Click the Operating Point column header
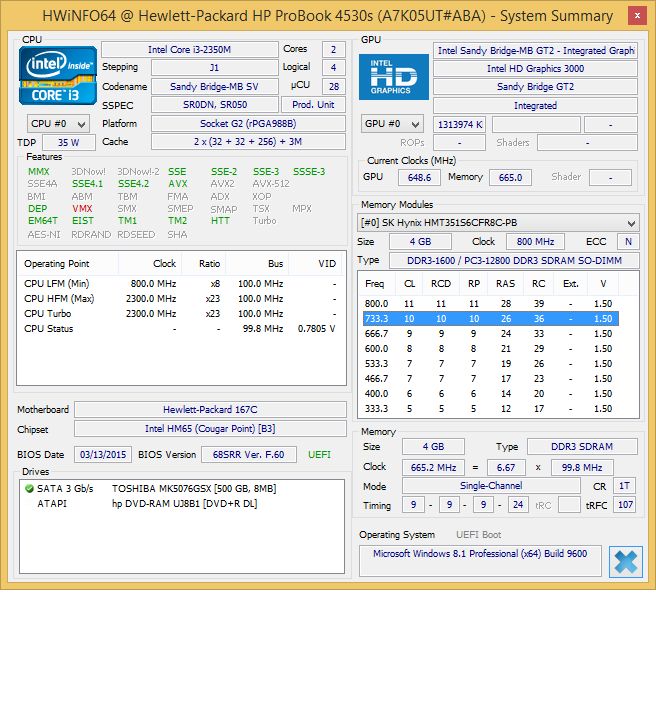The image size is (656, 720). pos(68,264)
